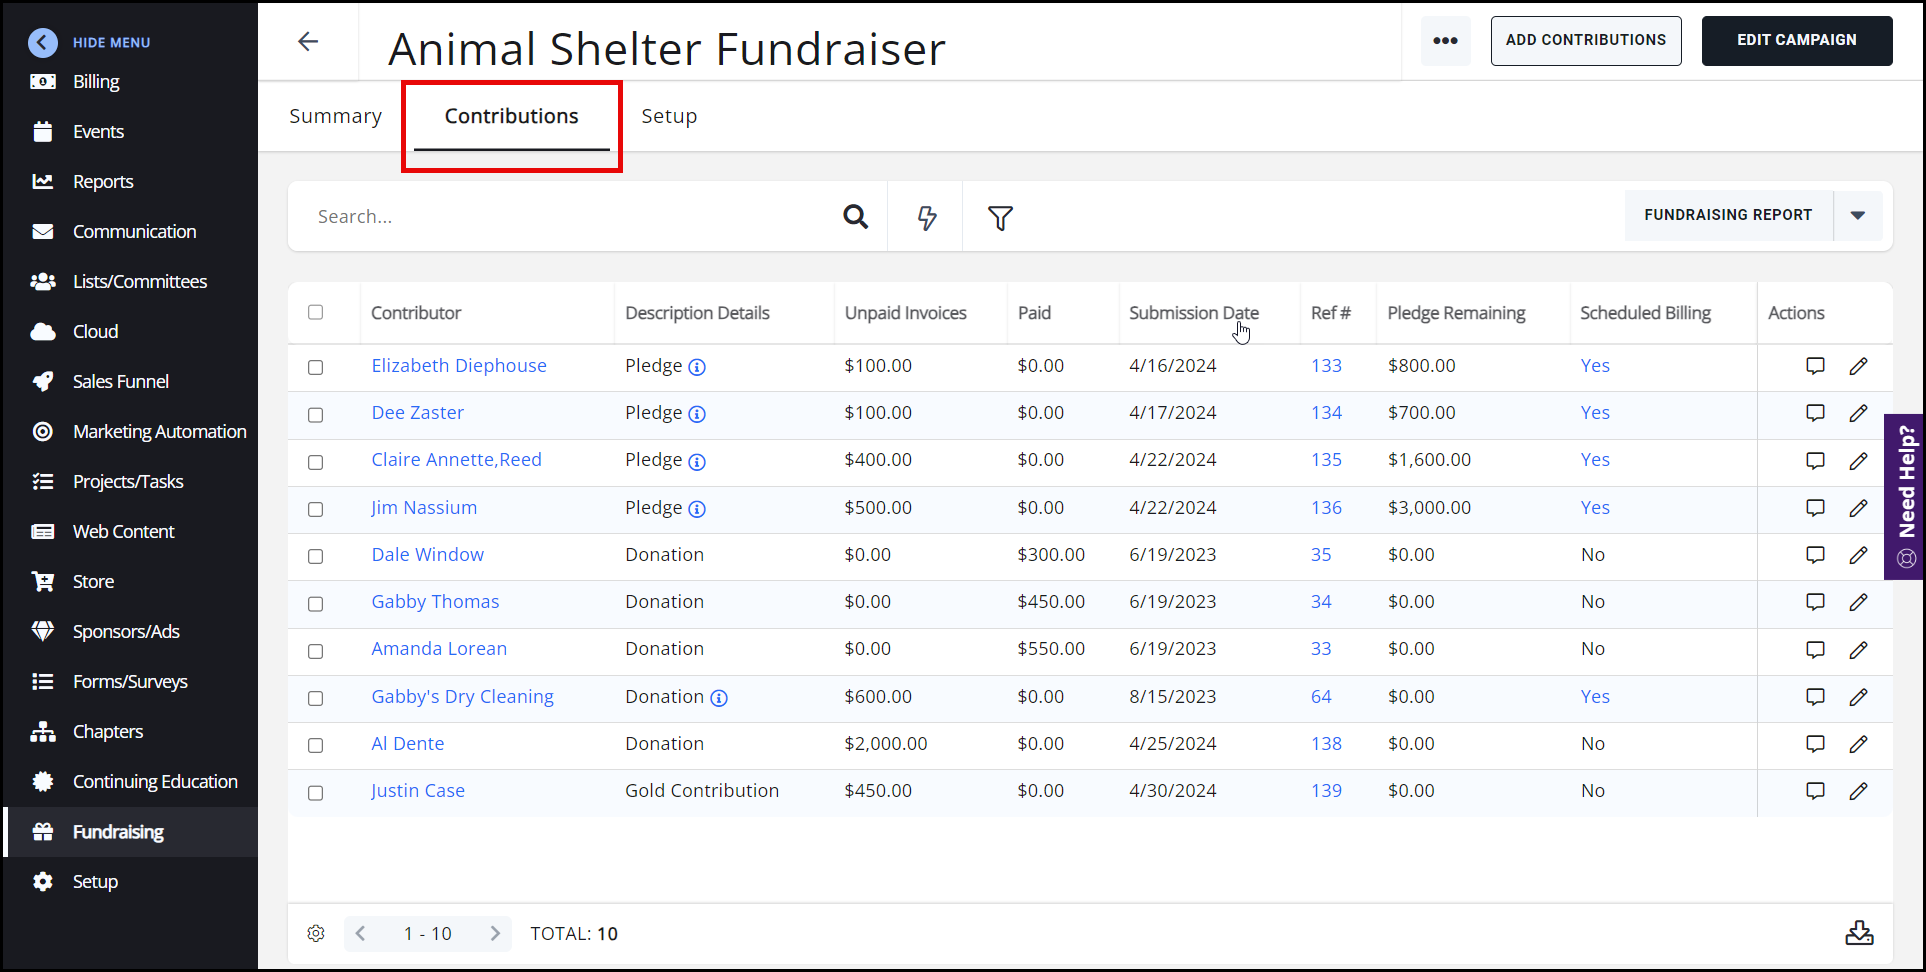Toggle the select-all checkbox in header
The width and height of the screenshot is (1926, 972).
pos(316,312)
